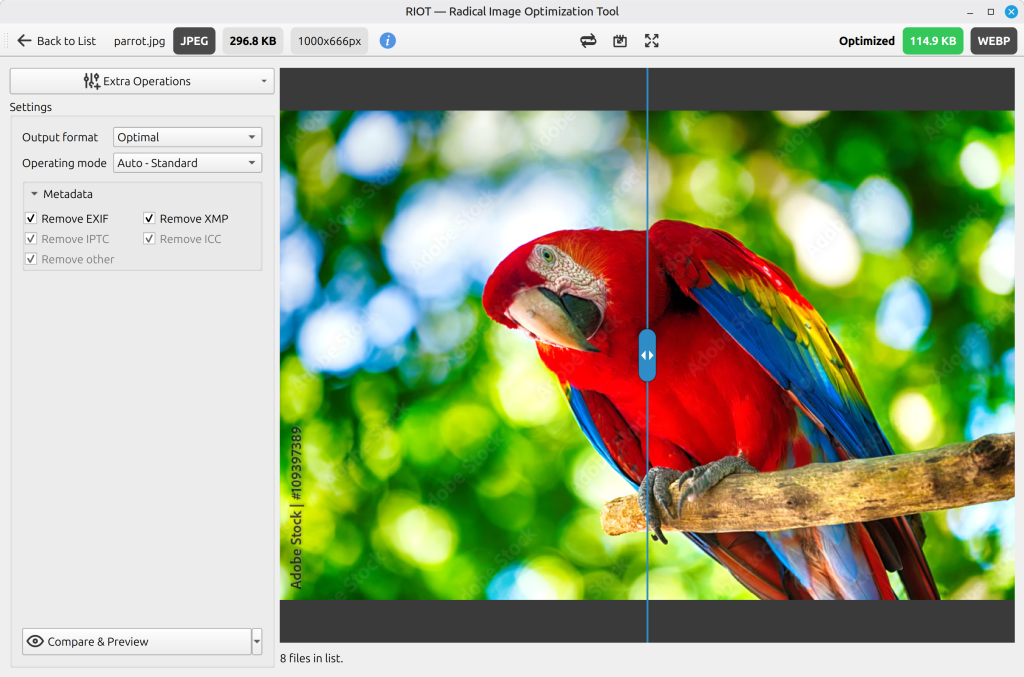This screenshot has width=1024, height=677.
Task: Collapse the Metadata section
Action: click(34, 194)
